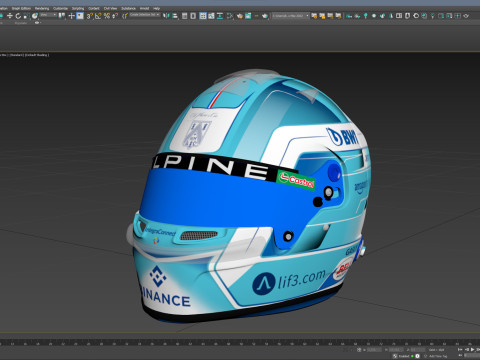Click third project folder icon
Viewport: 480px width, 360px height.
click(x=330, y=16)
